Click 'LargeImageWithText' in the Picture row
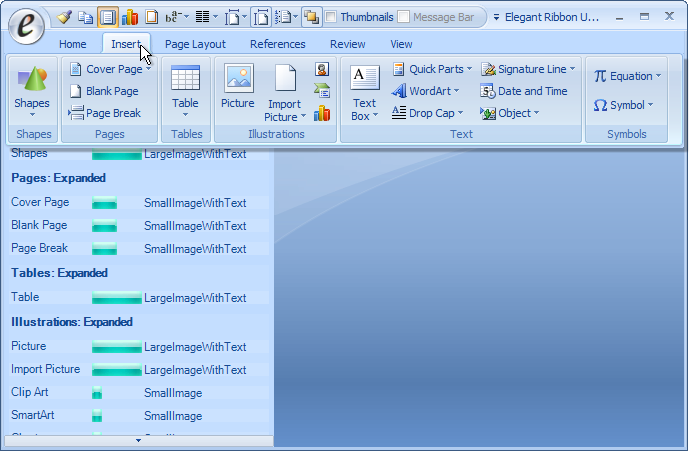Viewport: 689px width, 451px height. 195,347
